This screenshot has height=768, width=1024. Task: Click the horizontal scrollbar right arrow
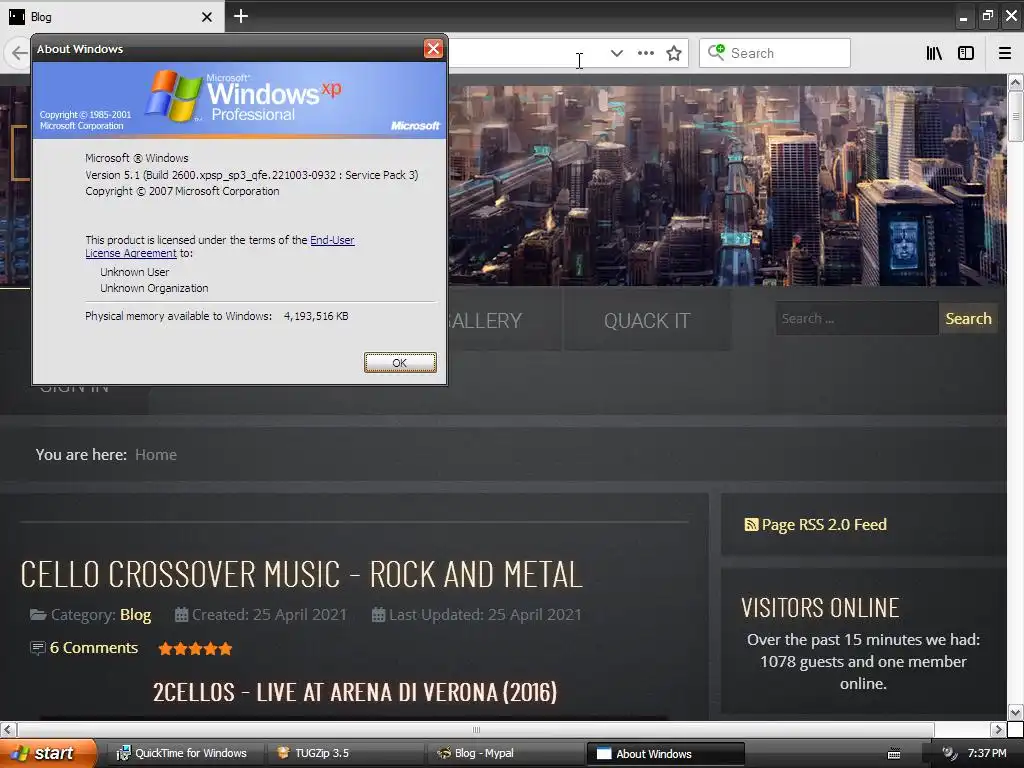tap(998, 729)
